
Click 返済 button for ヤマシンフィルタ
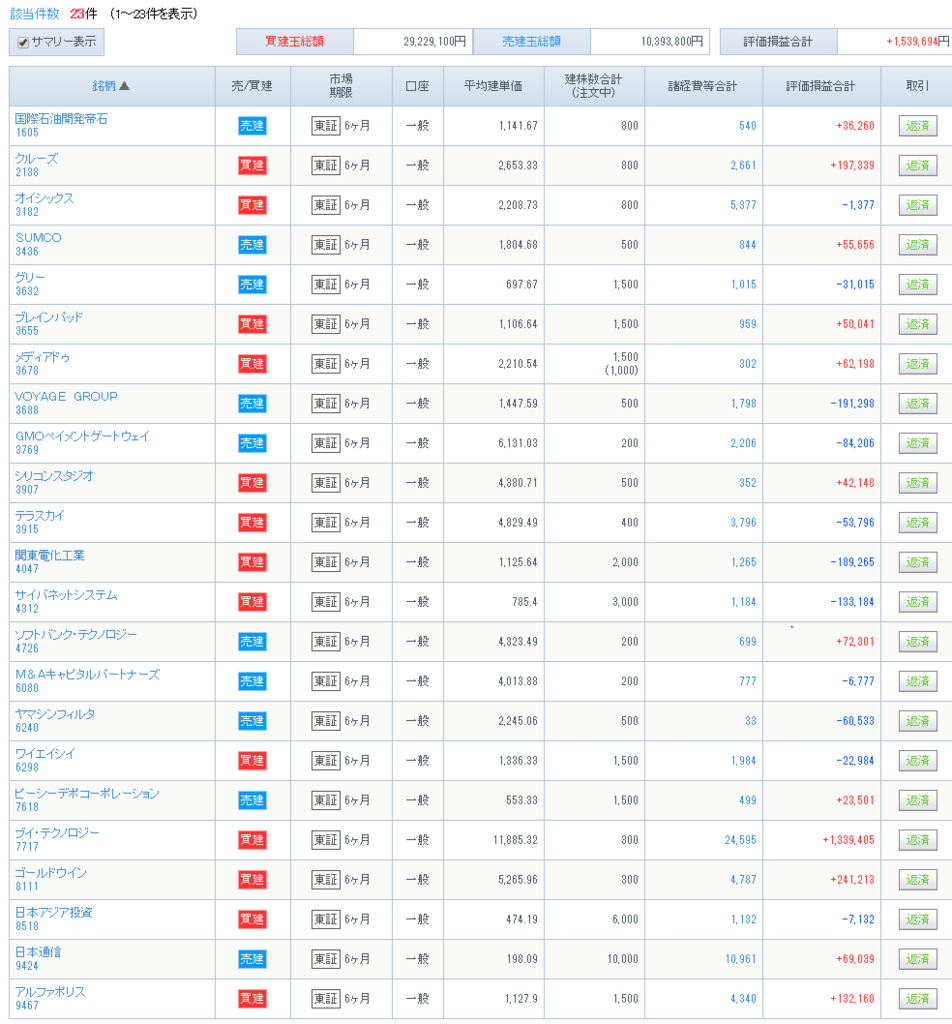click(x=917, y=721)
